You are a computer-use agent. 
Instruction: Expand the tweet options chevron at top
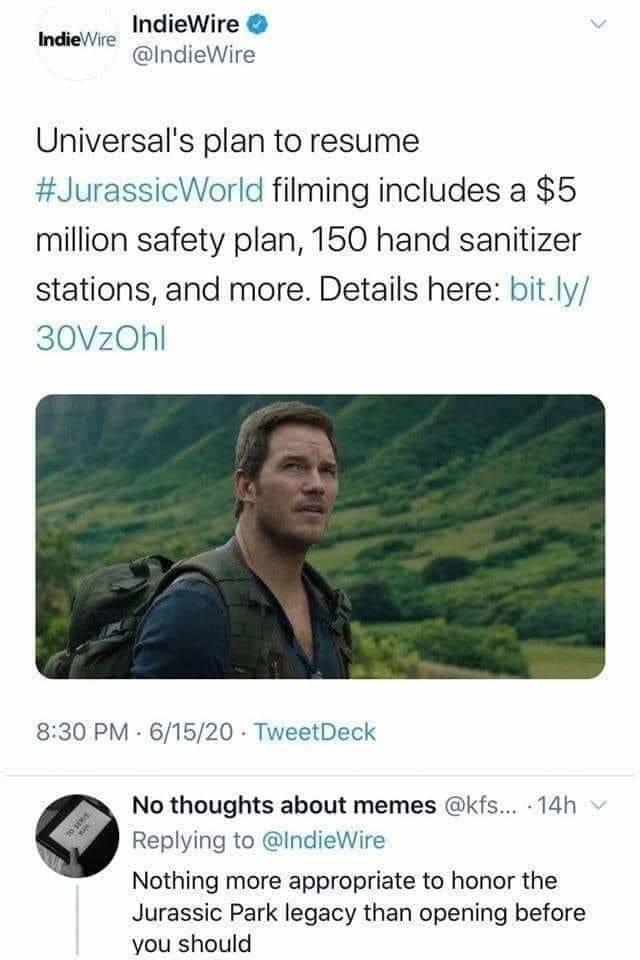click(598, 24)
